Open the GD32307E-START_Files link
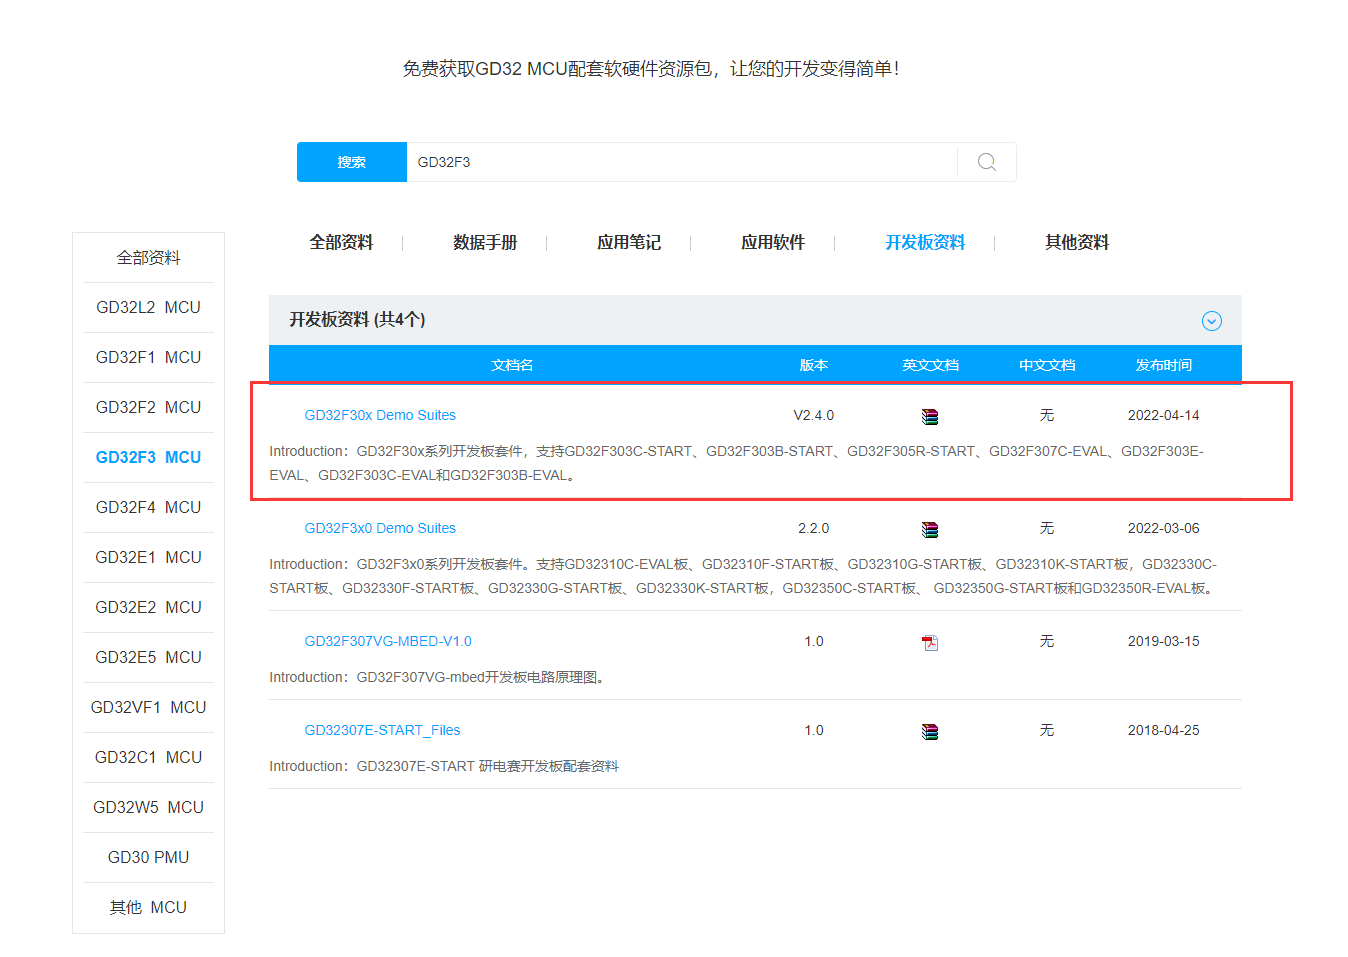The width and height of the screenshot is (1348, 957). pyautogui.click(x=382, y=730)
